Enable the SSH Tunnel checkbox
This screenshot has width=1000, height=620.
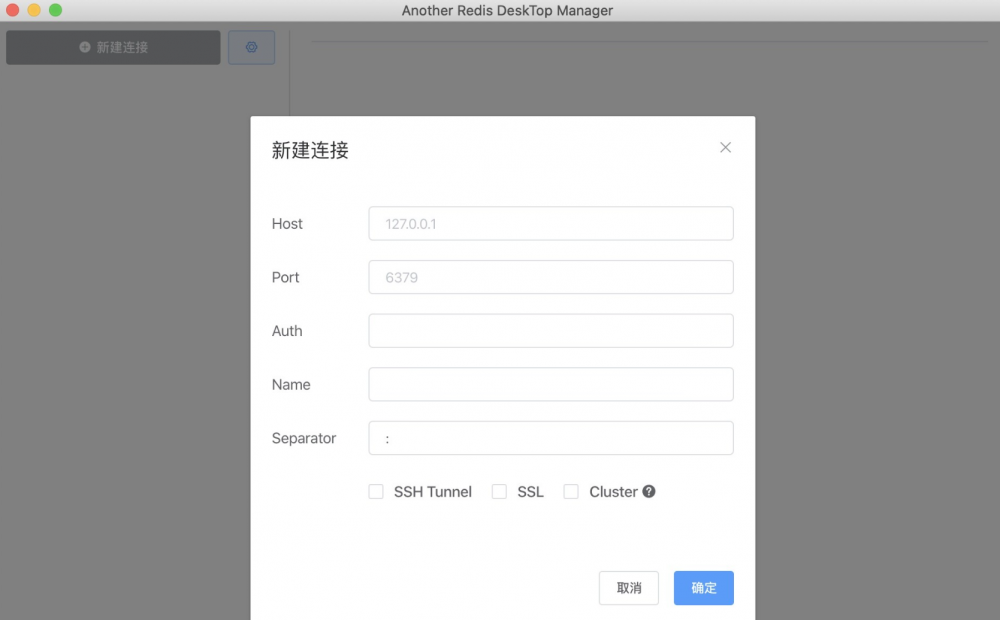tap(376, 491)
